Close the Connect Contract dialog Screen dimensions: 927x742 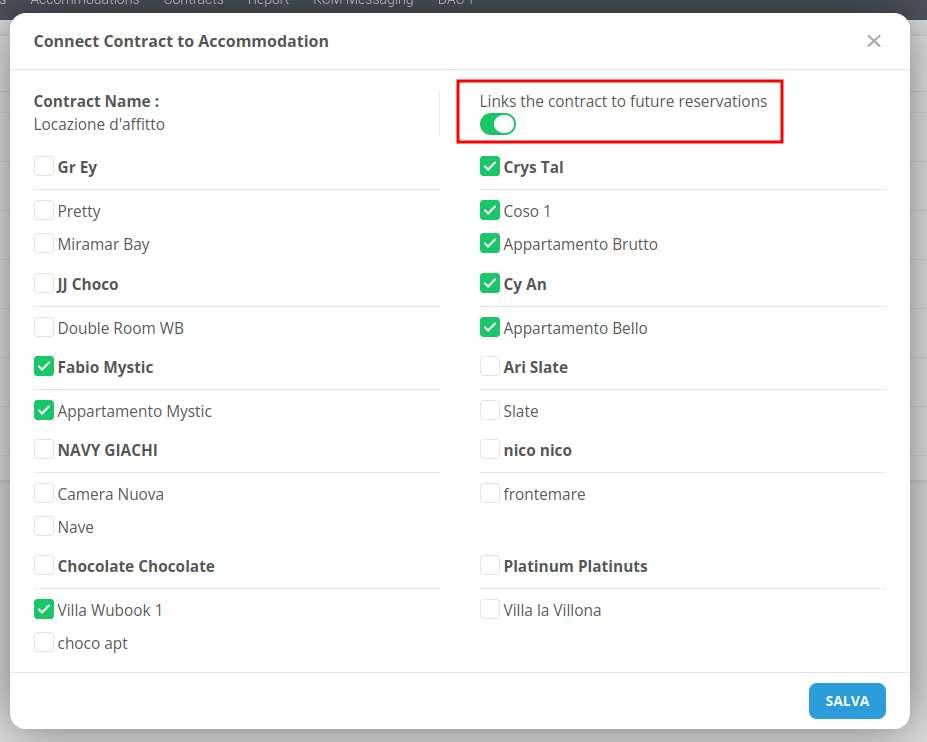pyautogui.click(x=873, y=41)
